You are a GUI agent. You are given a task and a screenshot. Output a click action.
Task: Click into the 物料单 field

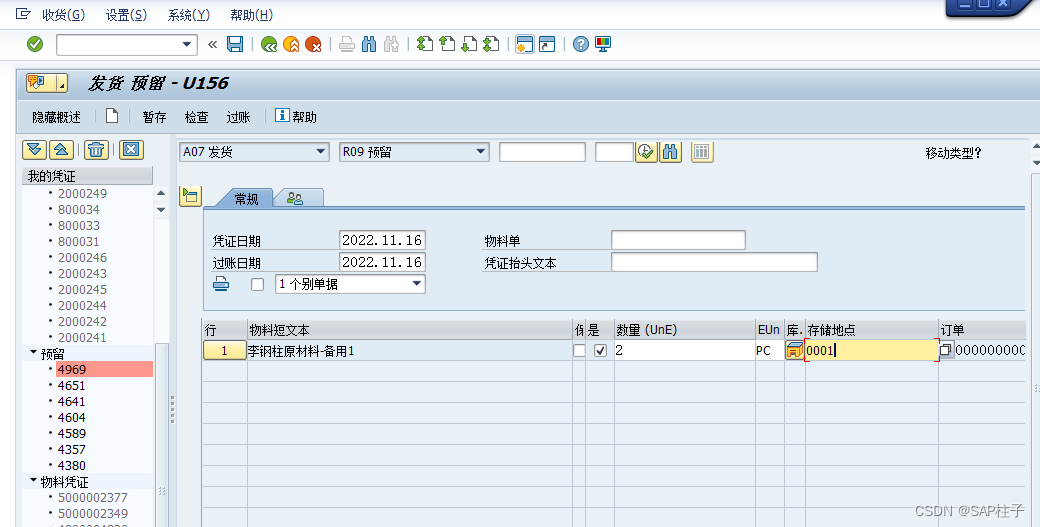pyautogui.click(x=679, y=240)
